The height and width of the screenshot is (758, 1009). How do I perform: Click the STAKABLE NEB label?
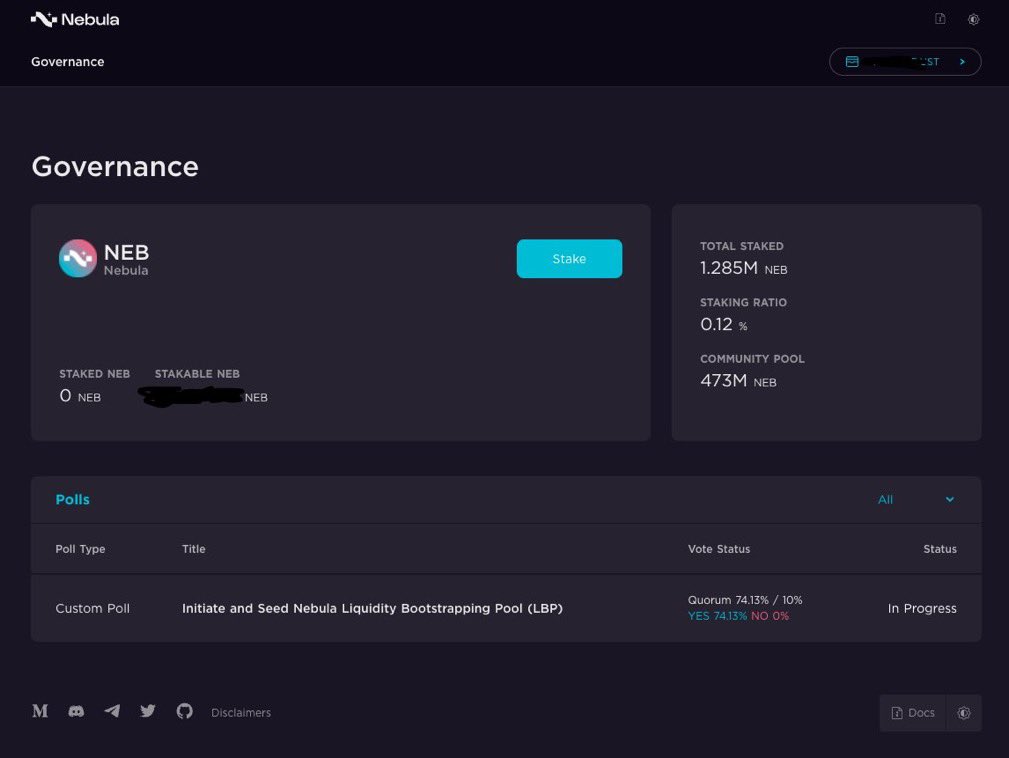coord(197,374)
